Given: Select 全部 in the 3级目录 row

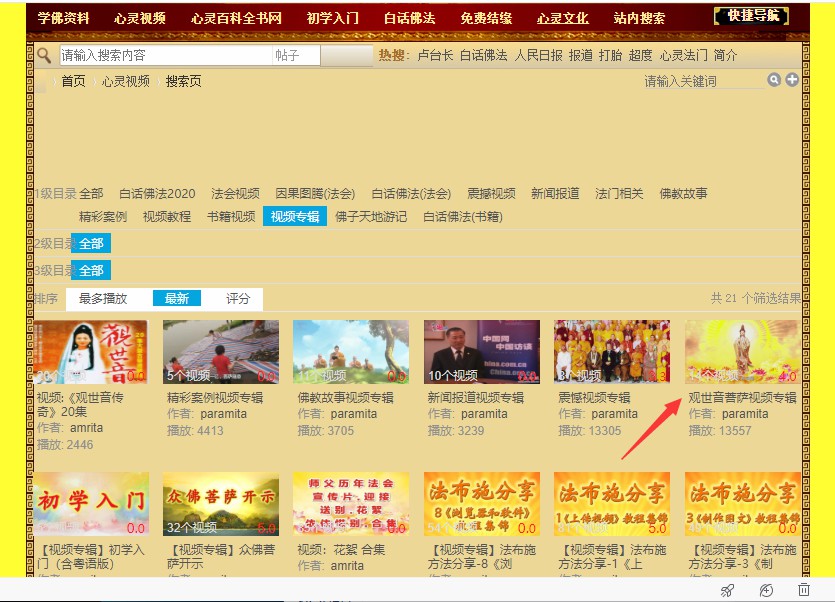Looking at the screenshot, I should (x=91, y=270).
